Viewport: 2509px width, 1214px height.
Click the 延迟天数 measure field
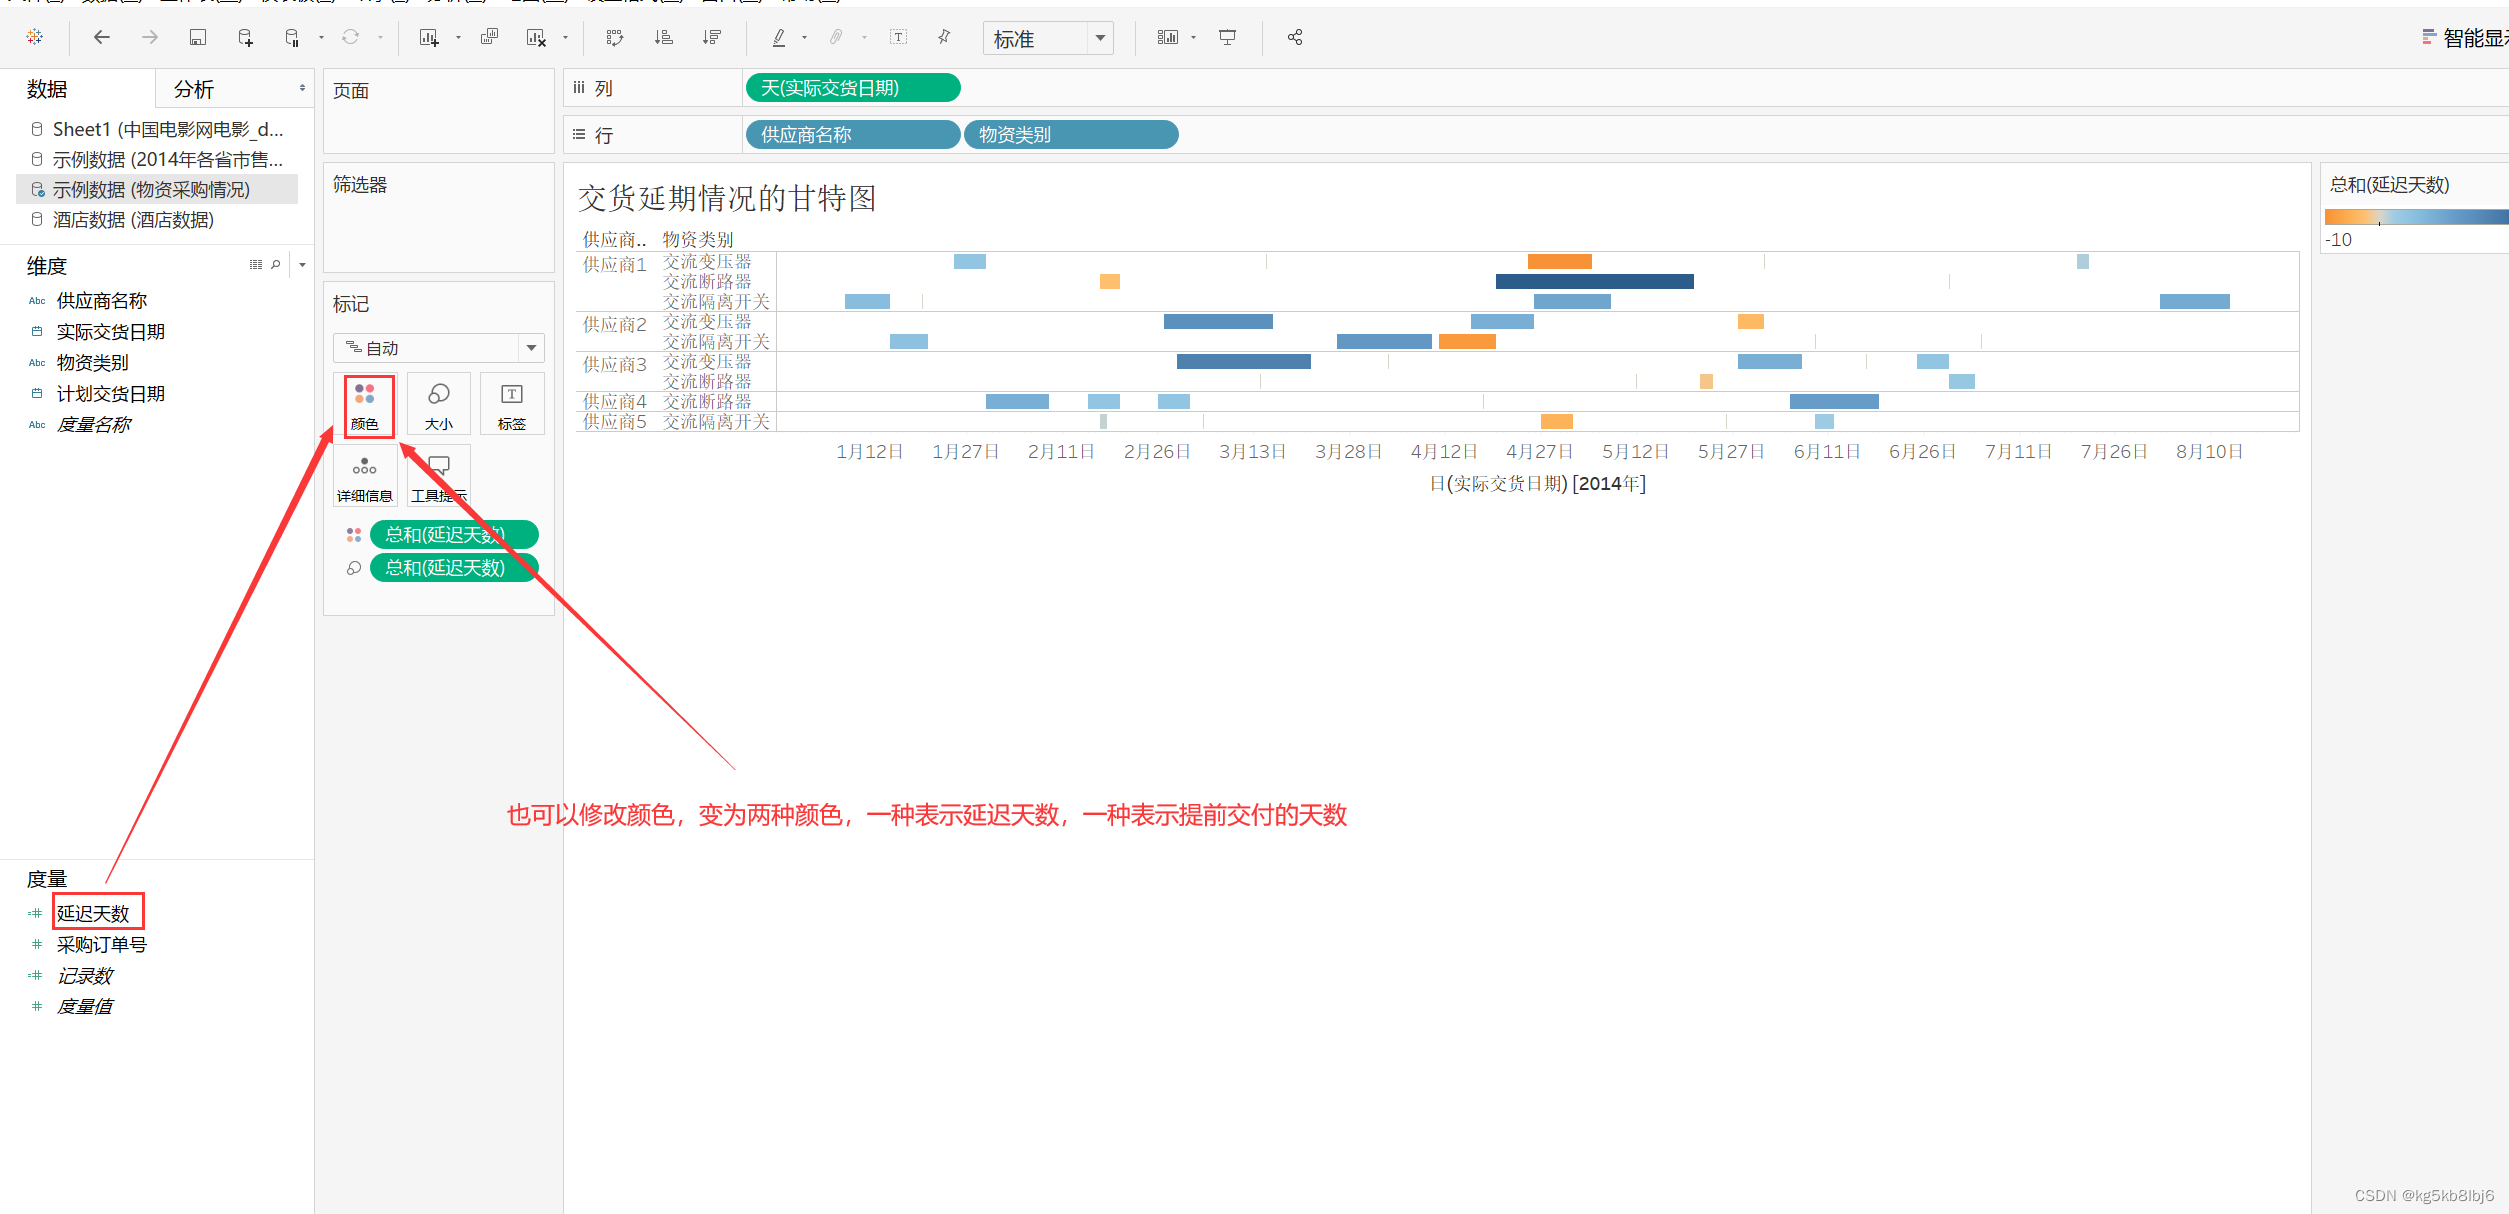click(x=93, y=913)
